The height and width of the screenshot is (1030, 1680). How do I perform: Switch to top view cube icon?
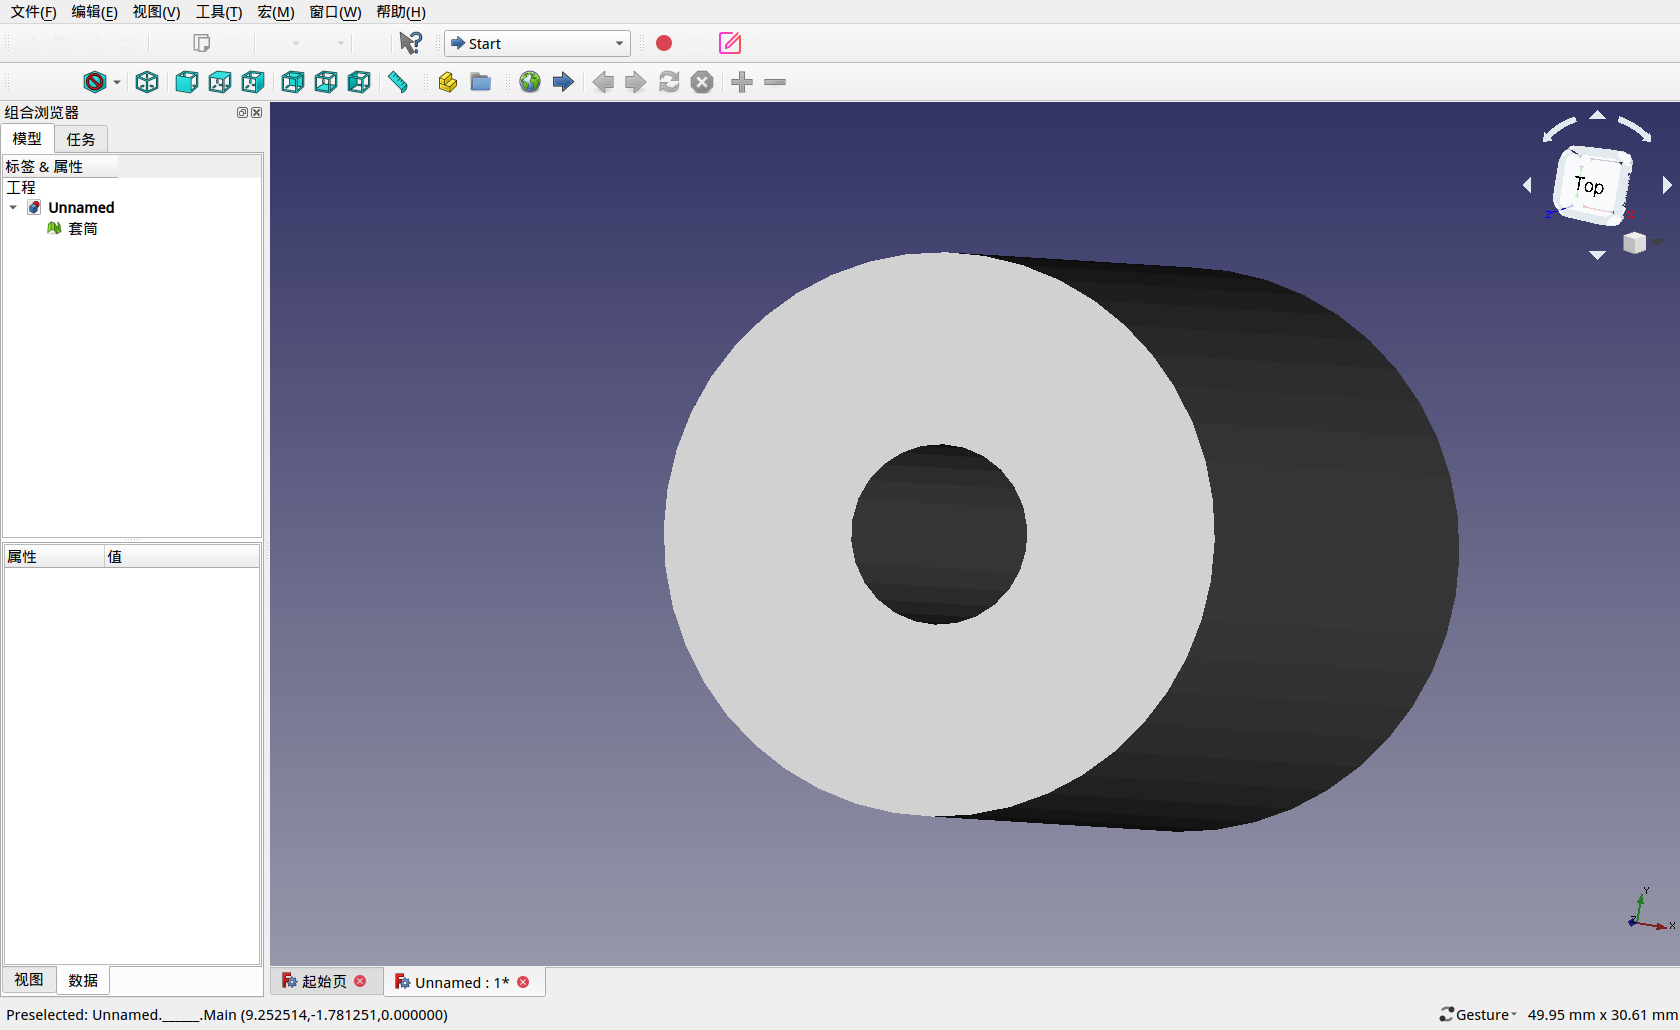pyautogui.click(x=220, y=82)
